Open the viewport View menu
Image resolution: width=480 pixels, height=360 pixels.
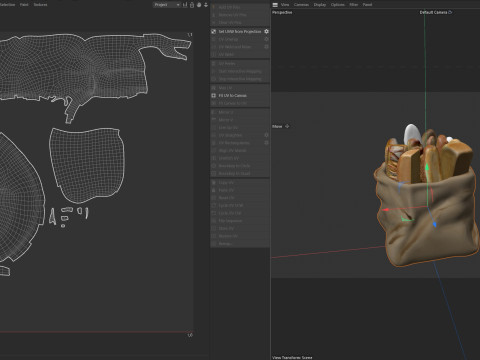click(x=285, y=5)
